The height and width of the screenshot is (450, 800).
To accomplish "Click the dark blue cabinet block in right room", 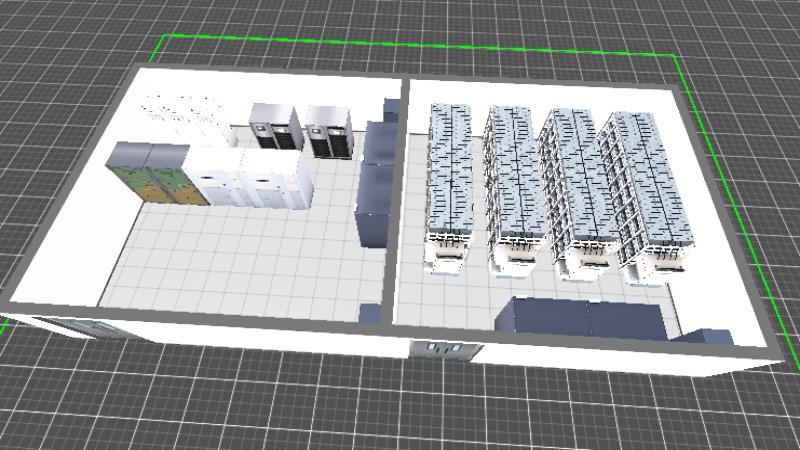I will point(585,318).
